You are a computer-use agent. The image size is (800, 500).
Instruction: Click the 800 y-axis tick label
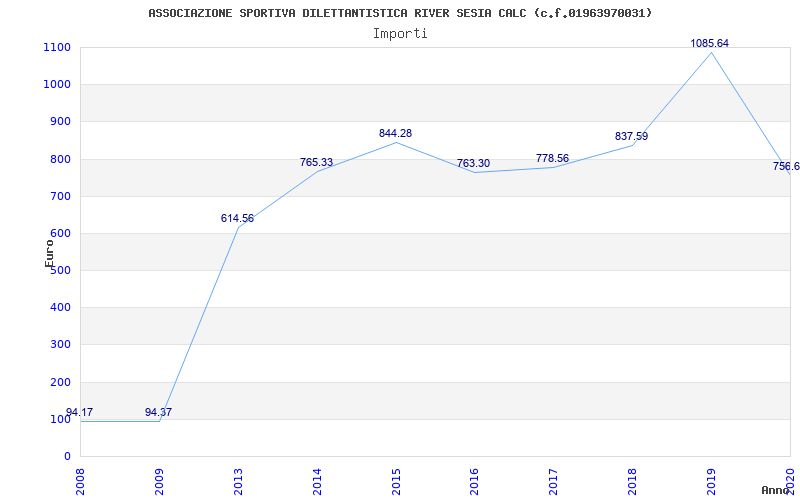pyautogui.click(x=60, y=159)
